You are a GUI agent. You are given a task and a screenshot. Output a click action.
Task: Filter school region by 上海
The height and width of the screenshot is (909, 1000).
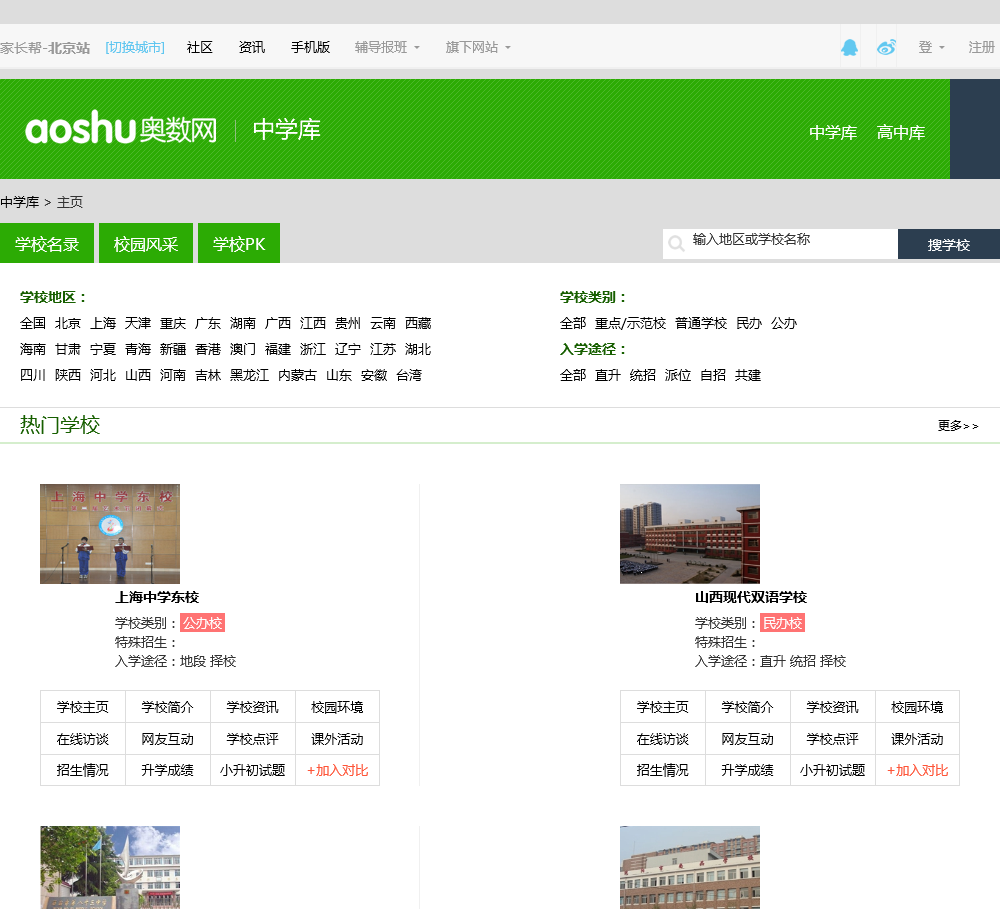click(x=103, y=323)
